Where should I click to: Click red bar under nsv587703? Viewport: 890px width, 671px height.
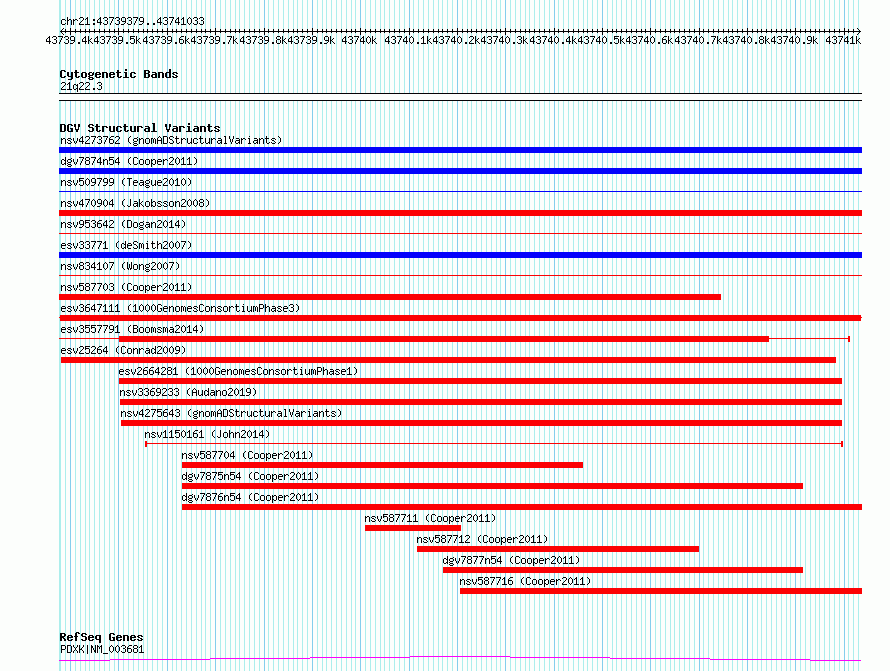coord(390,297)
